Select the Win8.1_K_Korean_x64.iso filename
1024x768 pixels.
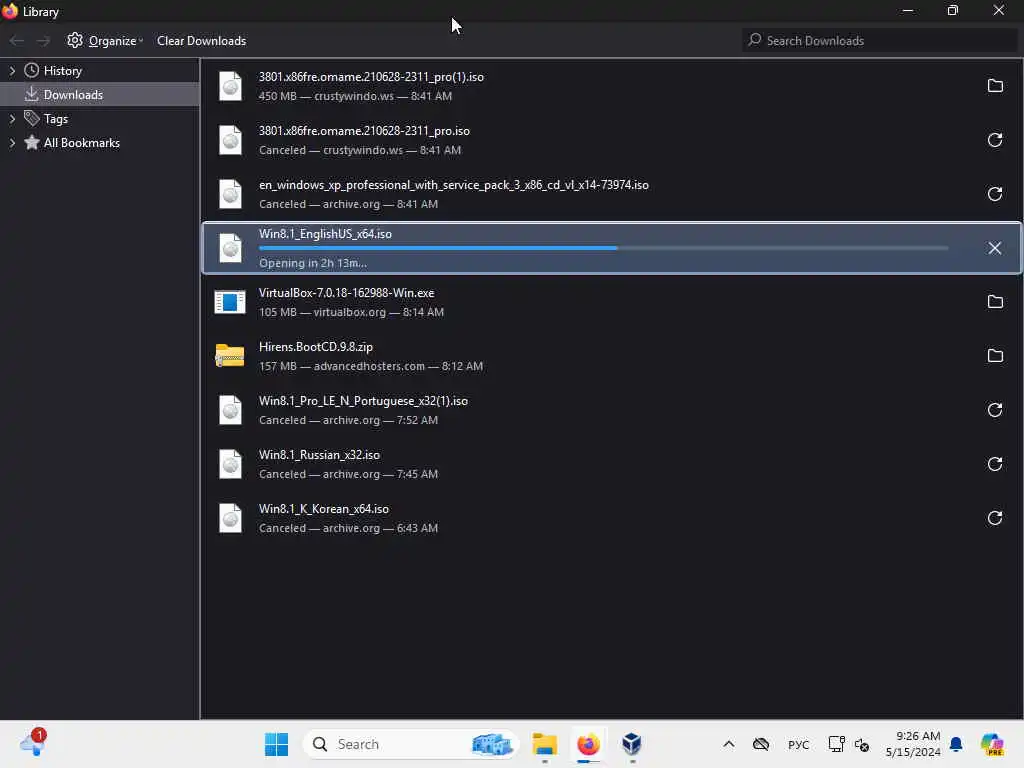point(323,509)
